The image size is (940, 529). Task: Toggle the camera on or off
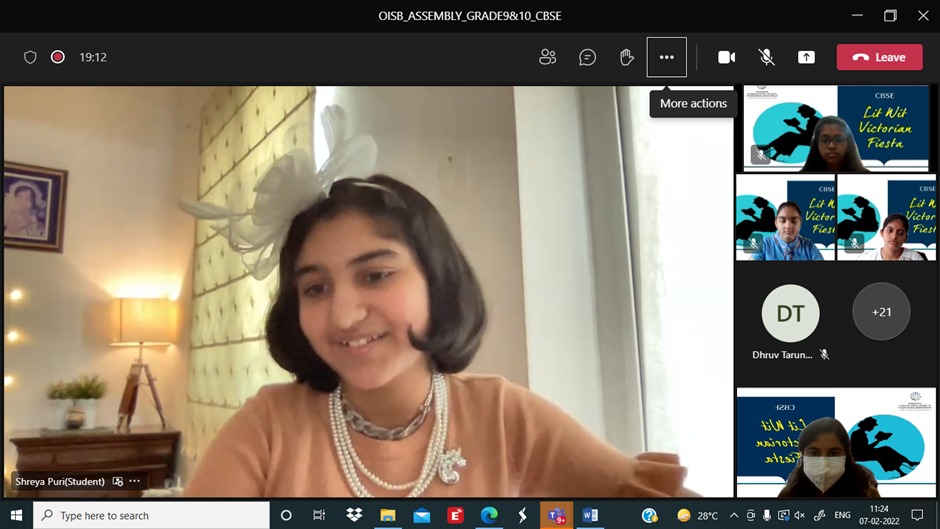coord(727,57)
